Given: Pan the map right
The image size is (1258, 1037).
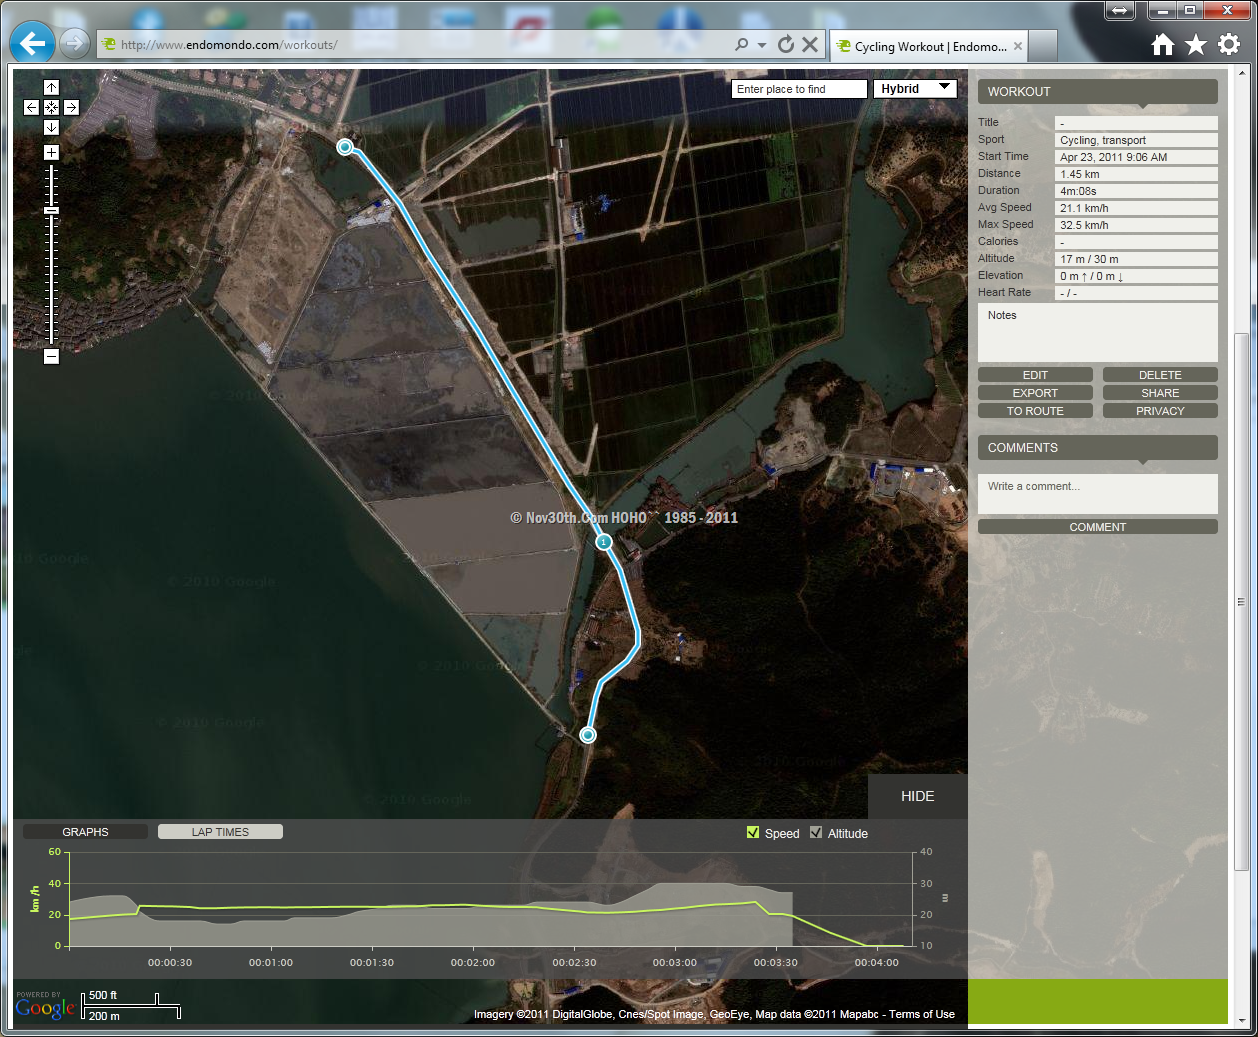Looking at the screenshot, I should coord(71,107).
